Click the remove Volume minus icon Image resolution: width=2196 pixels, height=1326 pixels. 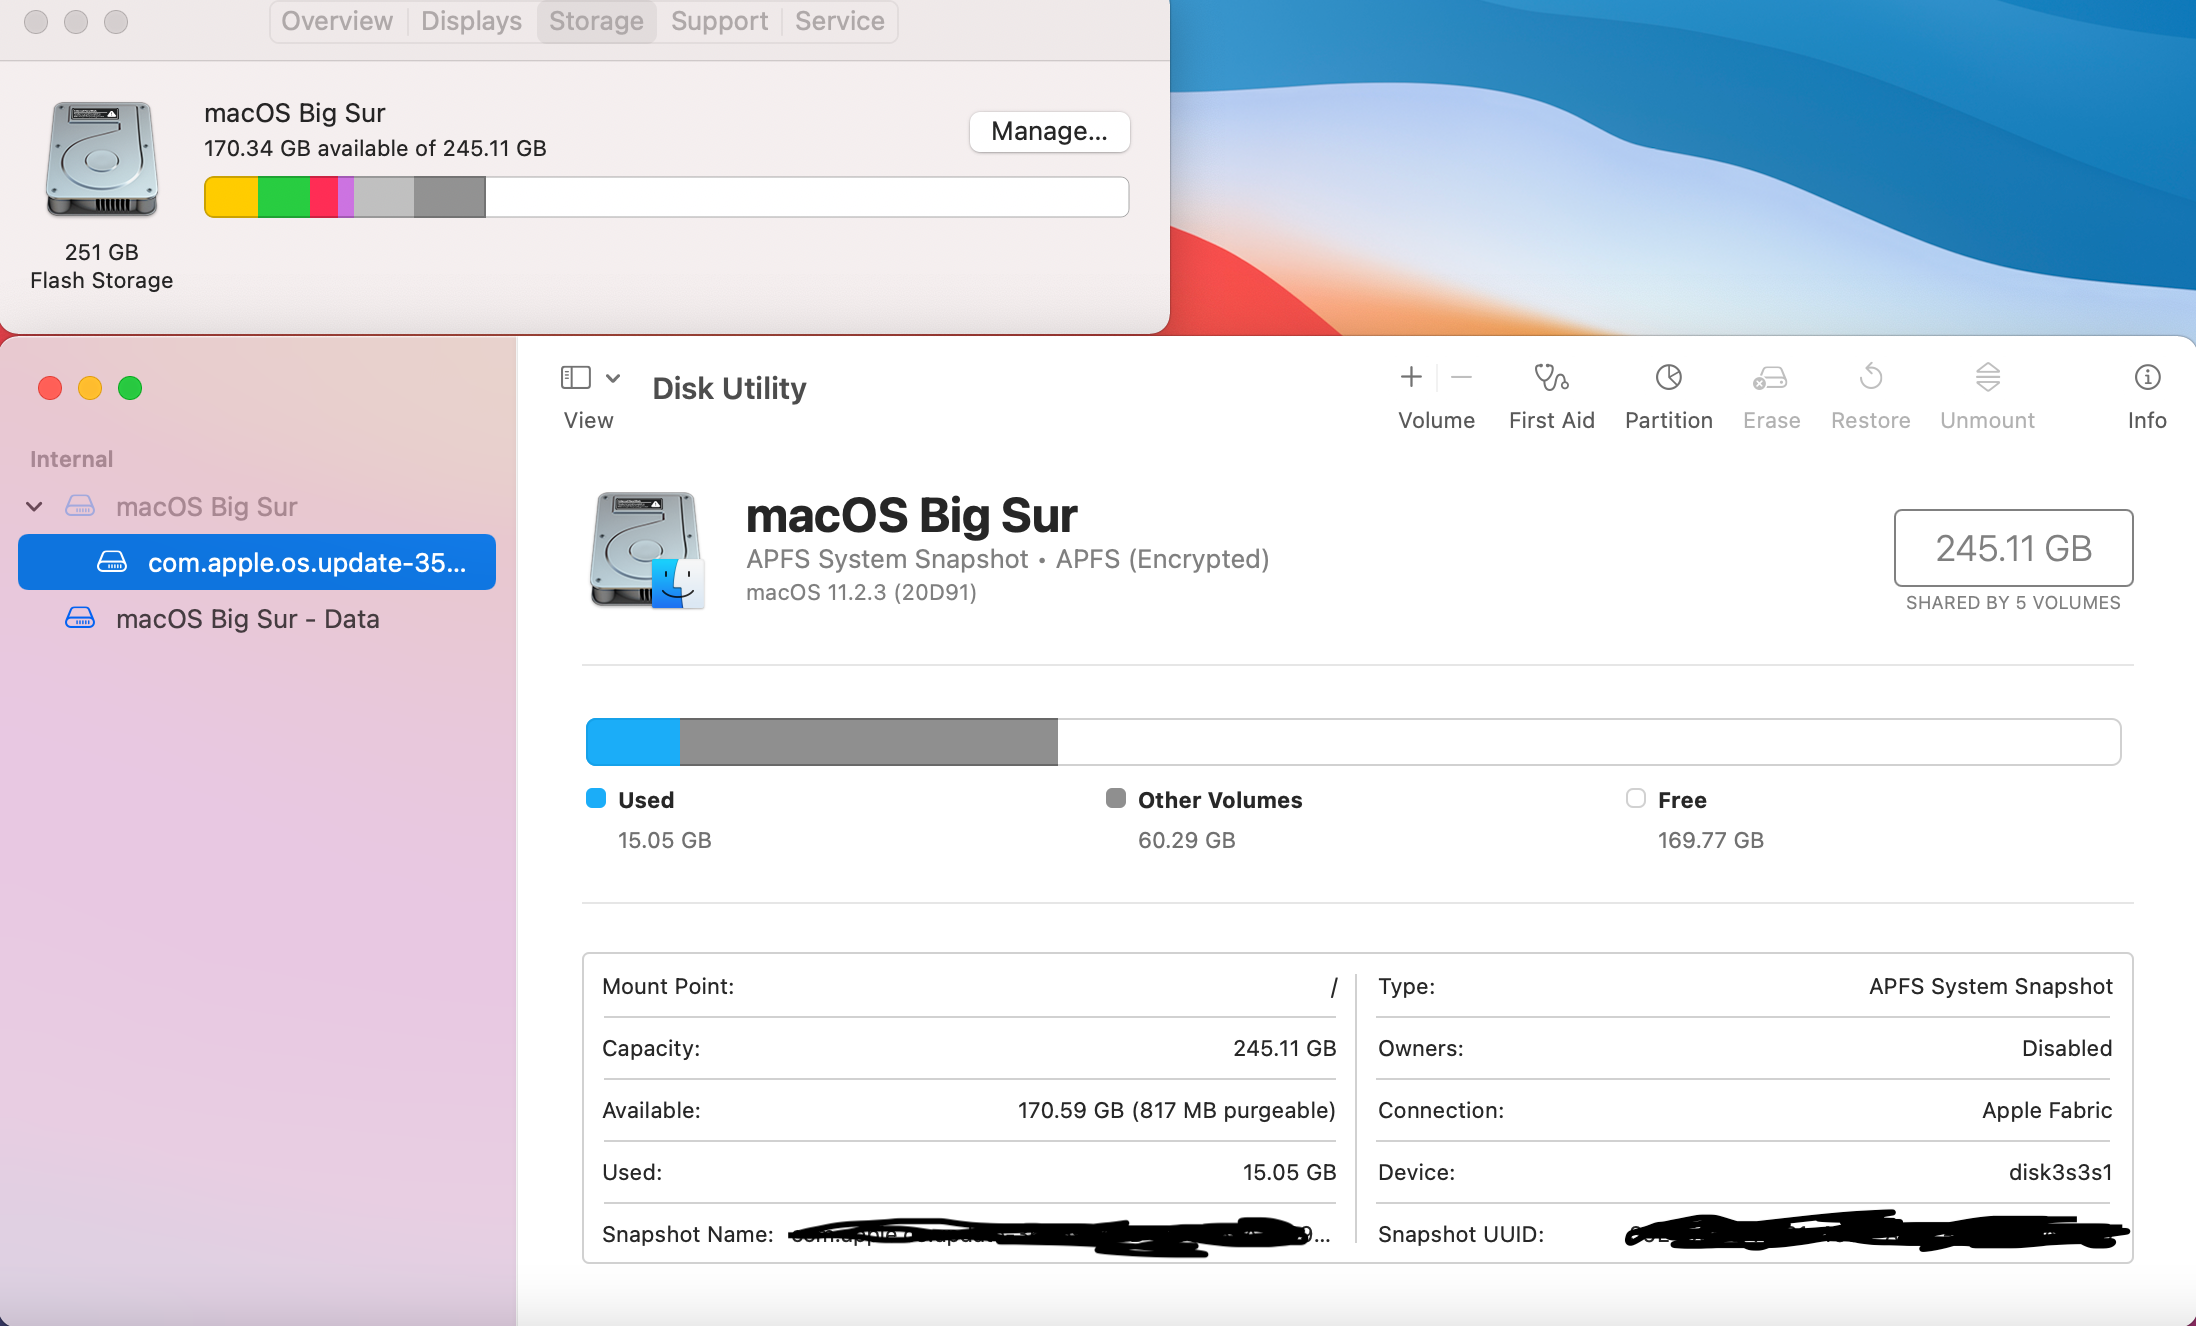1461,377
